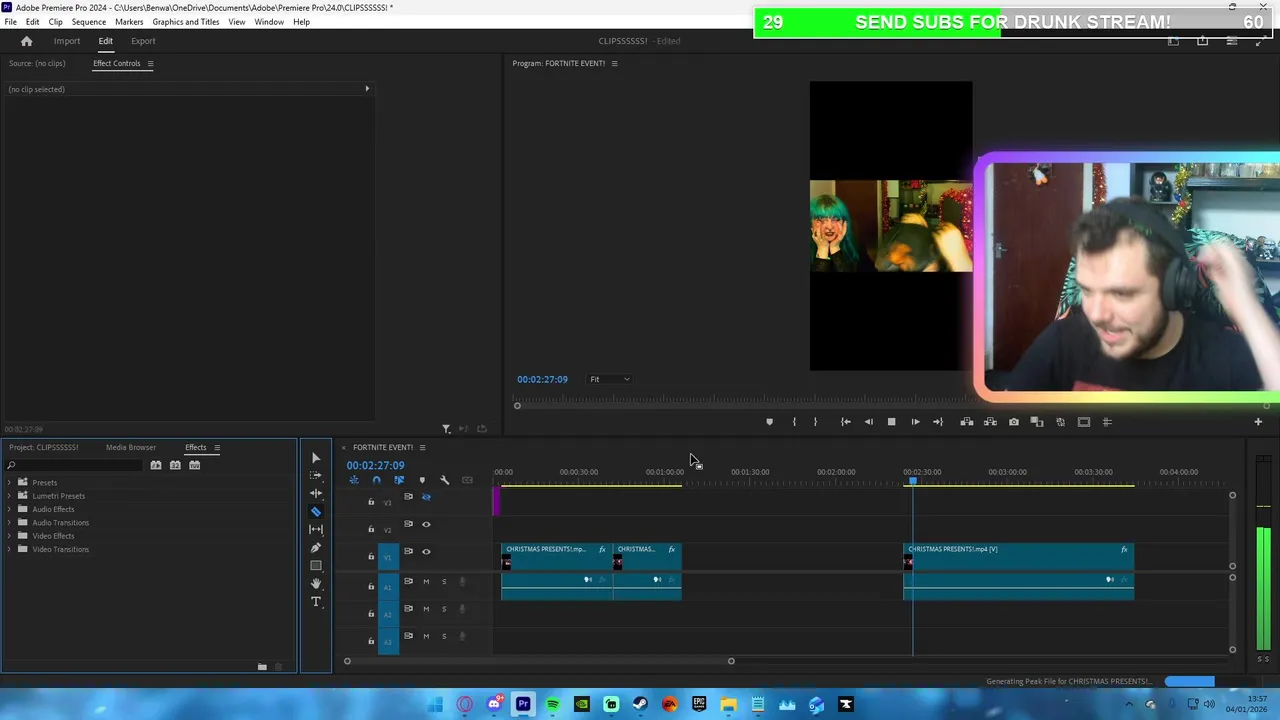
Task: Expand the Presets folder
Action: tap(10, 483)
